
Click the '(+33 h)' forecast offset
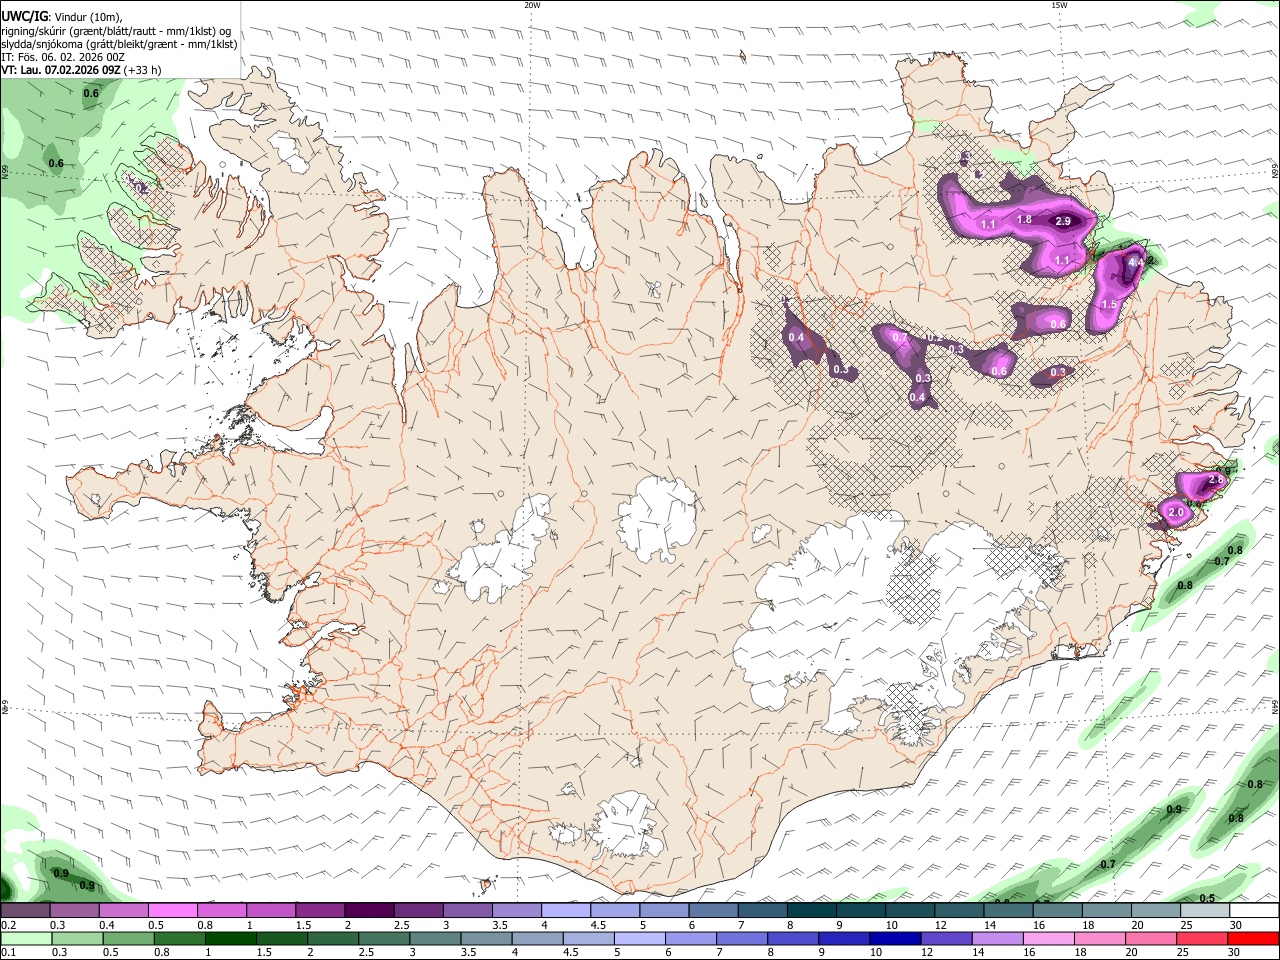coord(143,70)
